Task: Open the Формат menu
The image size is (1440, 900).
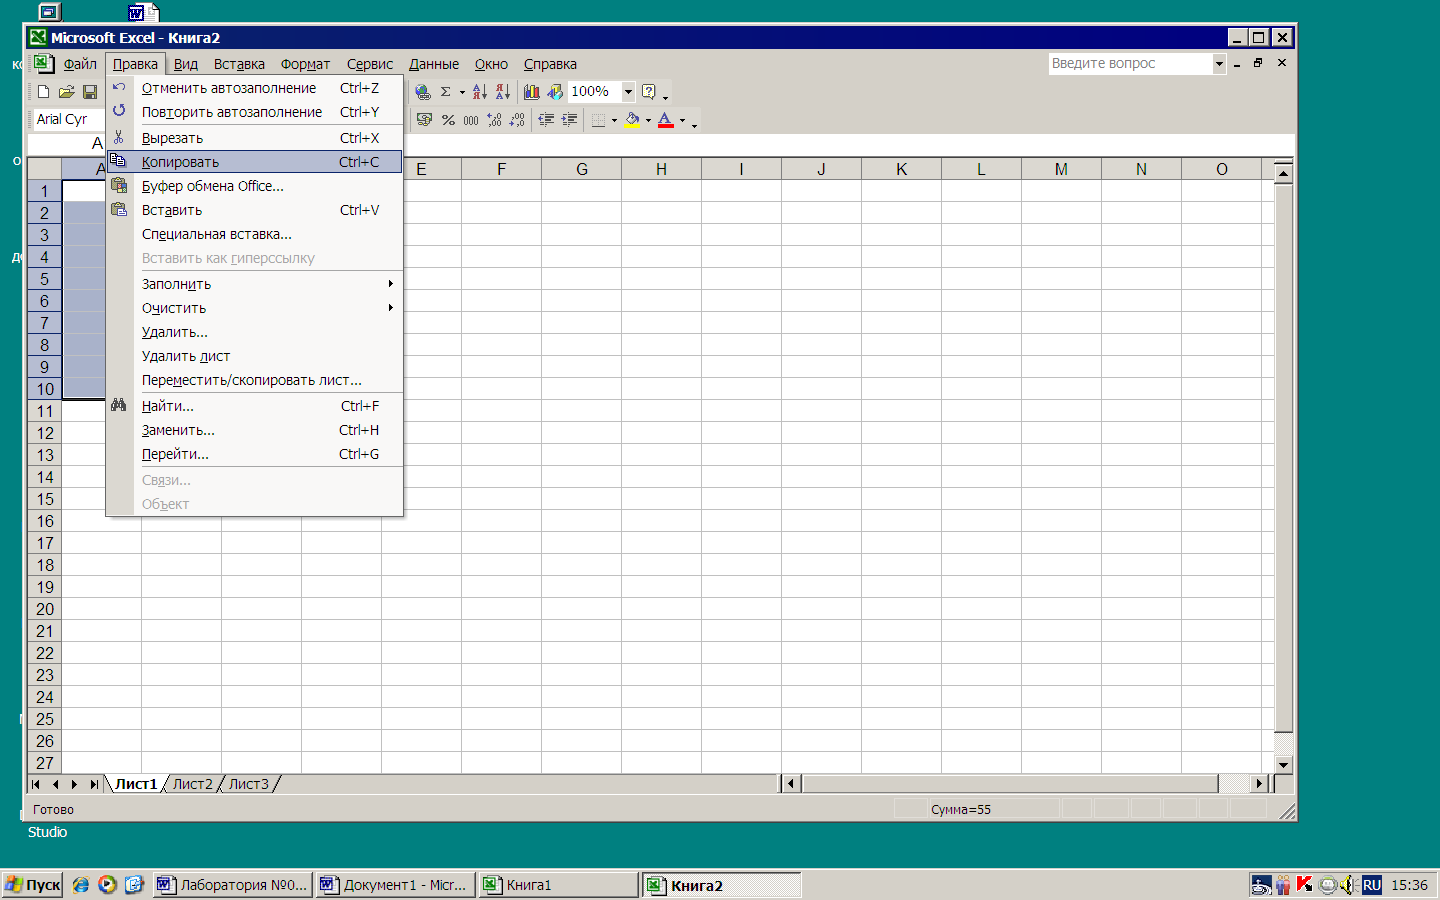Action: (305, 64)
